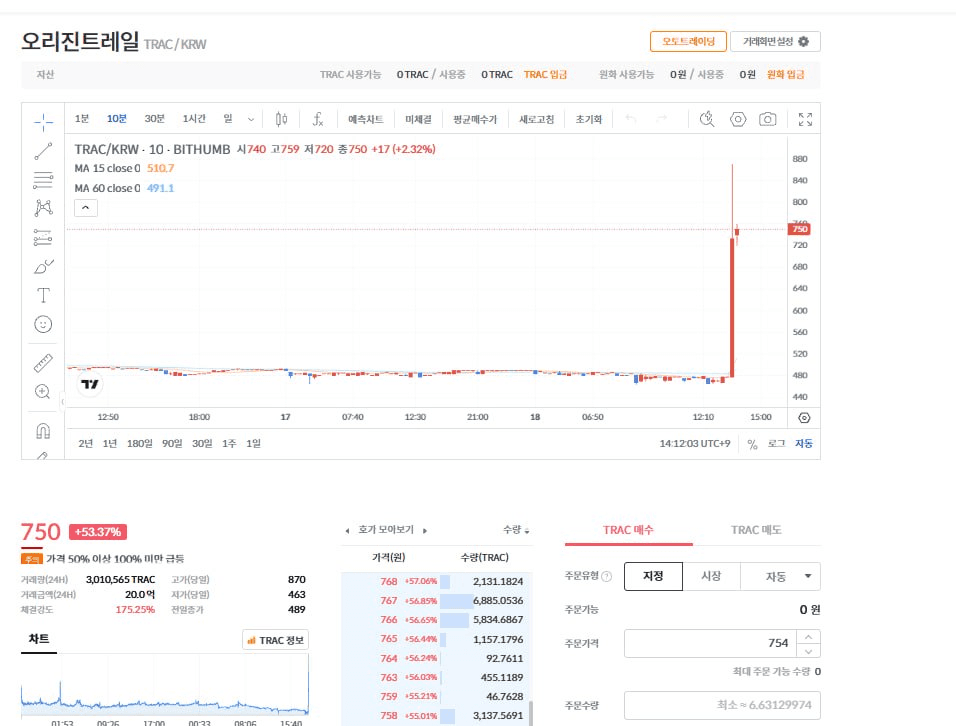Screen dimensions: 956x726
Task: Open the TRAC 정보 button
Action: pos(276,640)
